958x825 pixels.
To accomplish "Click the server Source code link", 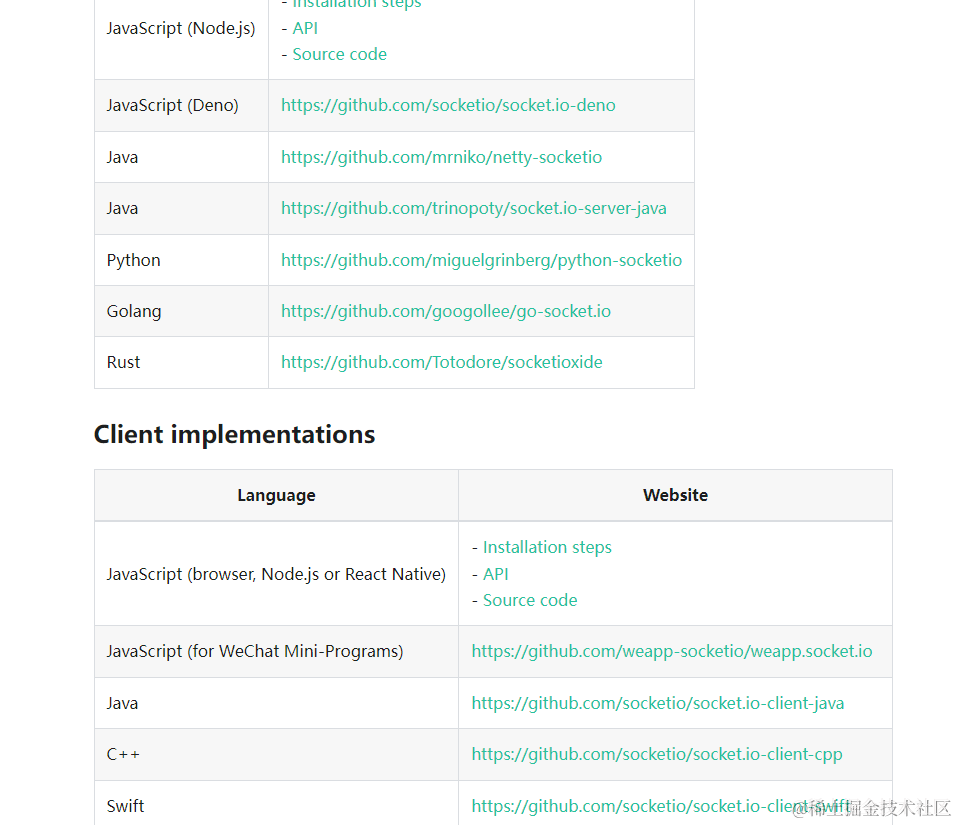I will [x=340, y=54].
